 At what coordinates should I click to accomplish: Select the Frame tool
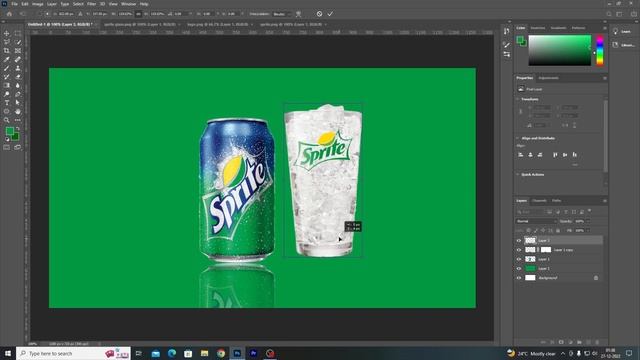click(18, 51)
